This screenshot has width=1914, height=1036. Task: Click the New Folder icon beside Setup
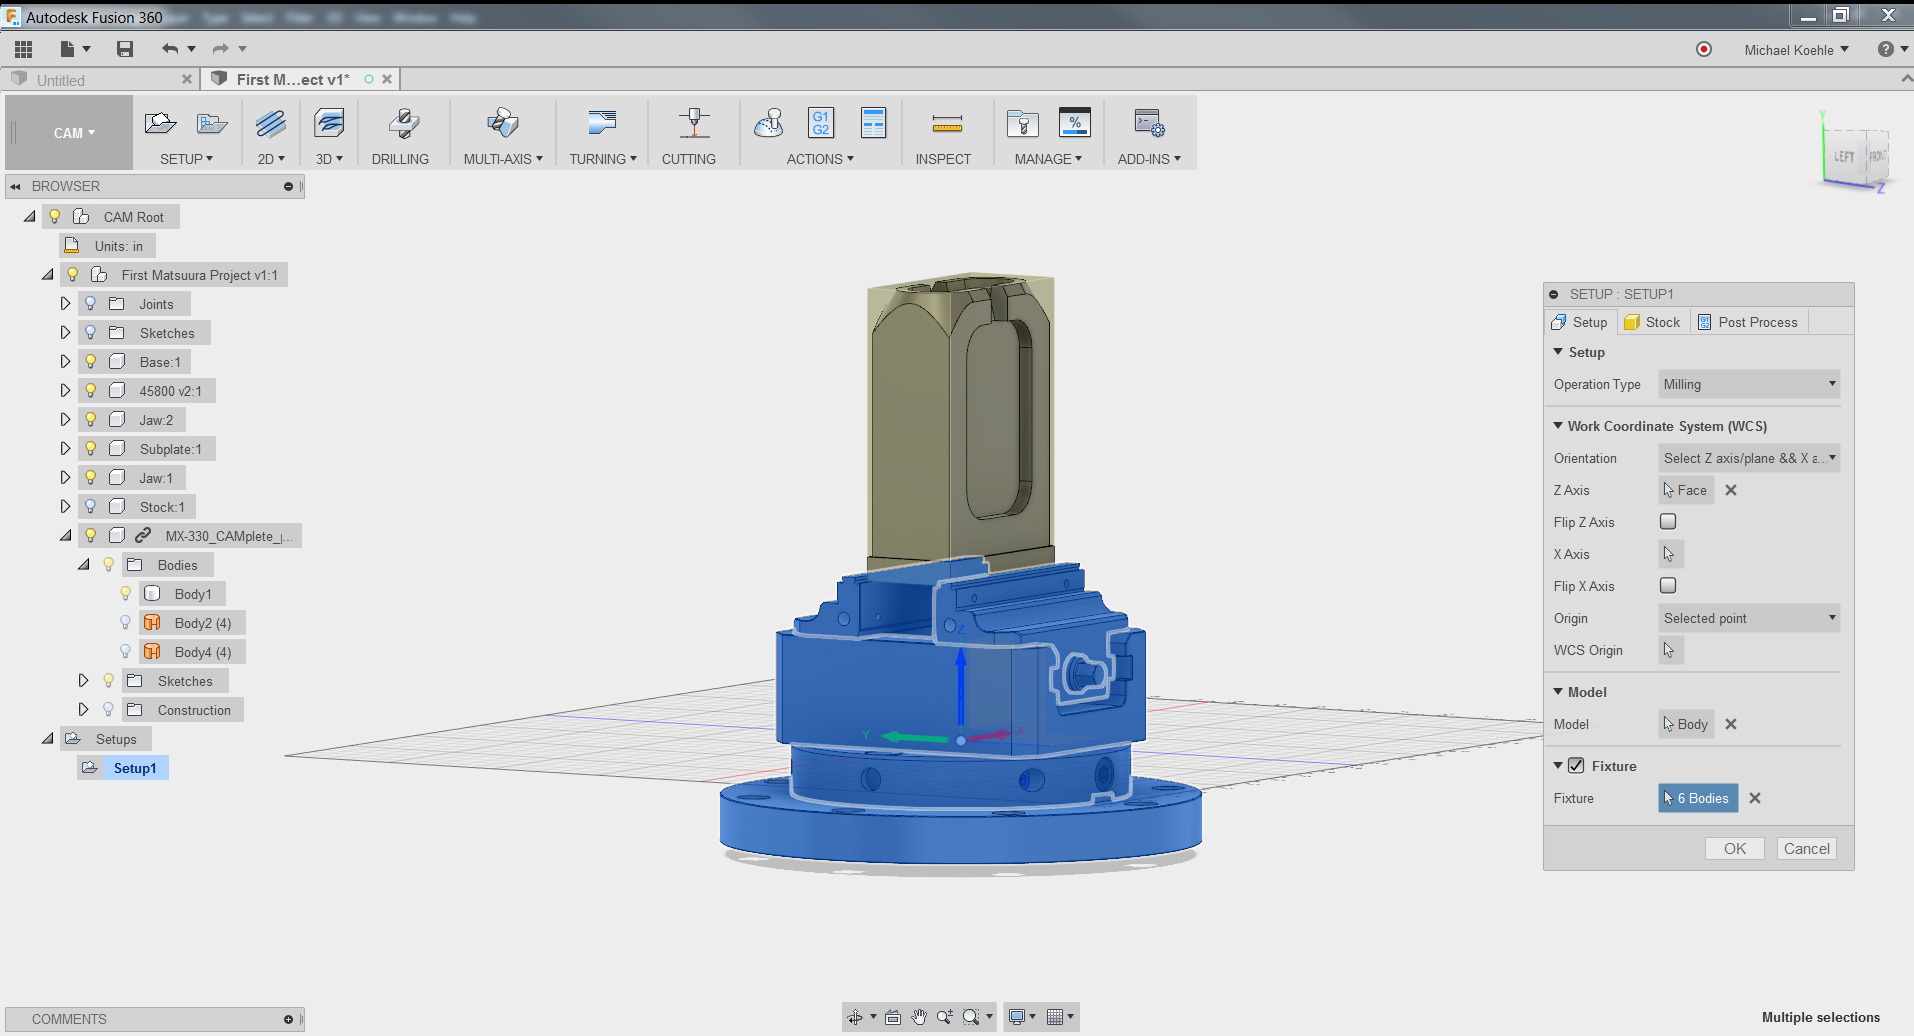[x=212, y=124]
